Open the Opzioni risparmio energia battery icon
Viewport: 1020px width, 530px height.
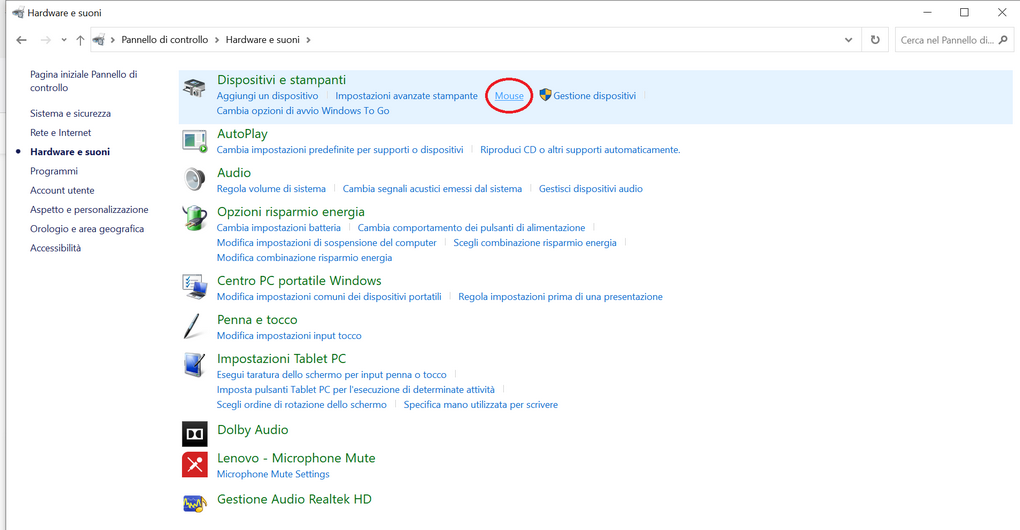point(194,218)
